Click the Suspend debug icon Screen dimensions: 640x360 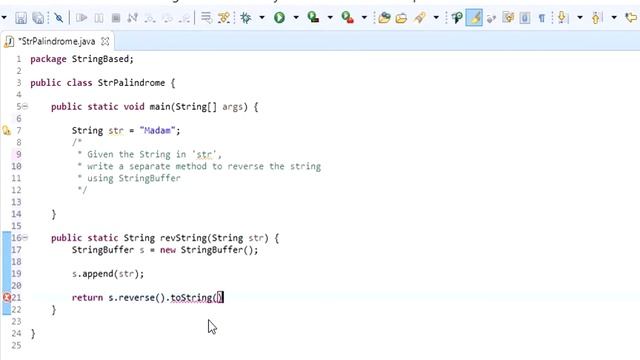99,18
